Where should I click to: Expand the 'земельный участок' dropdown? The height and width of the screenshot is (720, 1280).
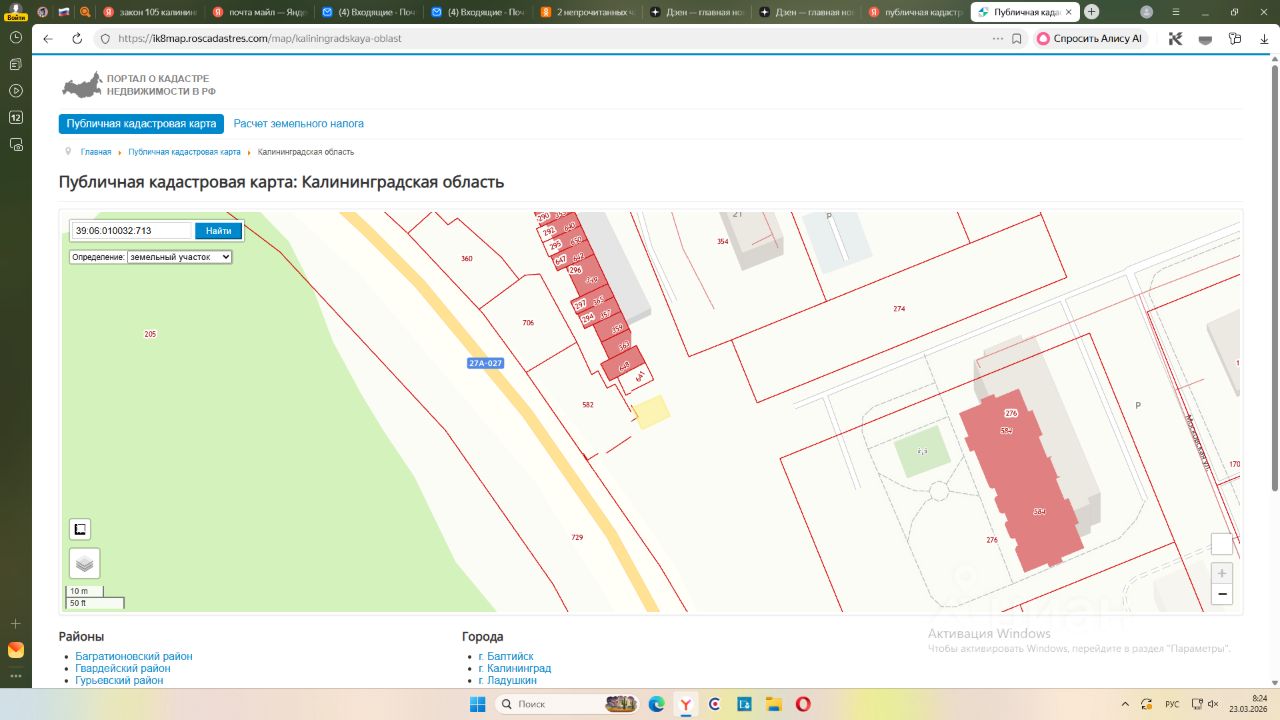tap(179, 257)
